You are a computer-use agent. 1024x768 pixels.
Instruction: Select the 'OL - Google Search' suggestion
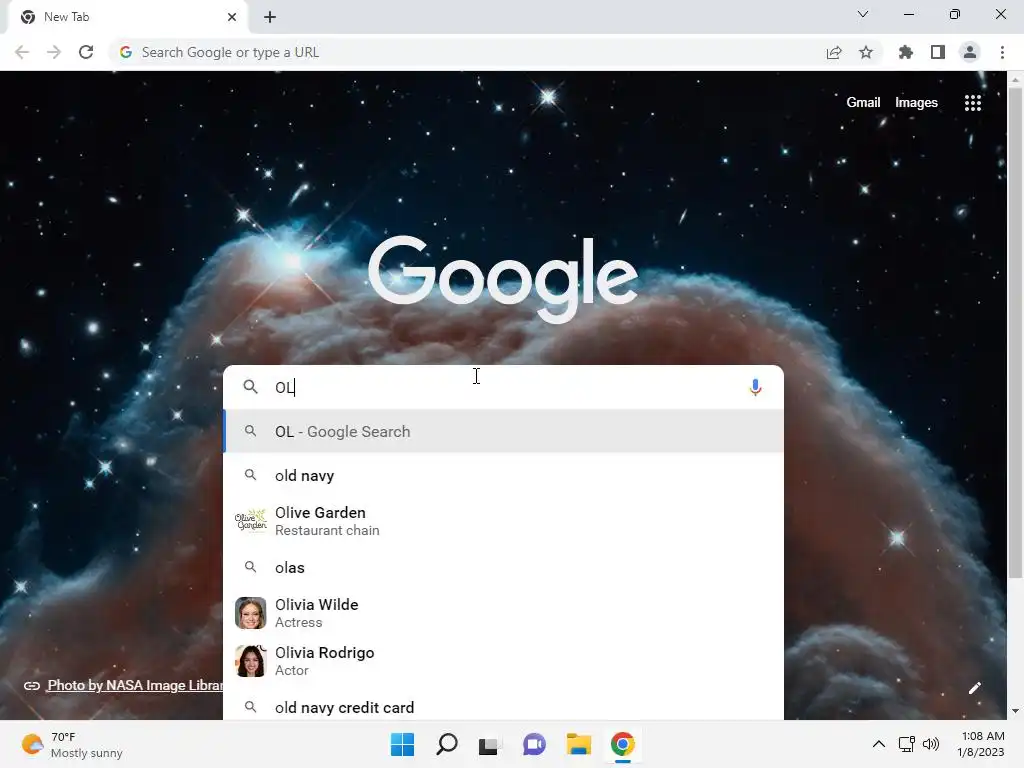click(504, 431)
